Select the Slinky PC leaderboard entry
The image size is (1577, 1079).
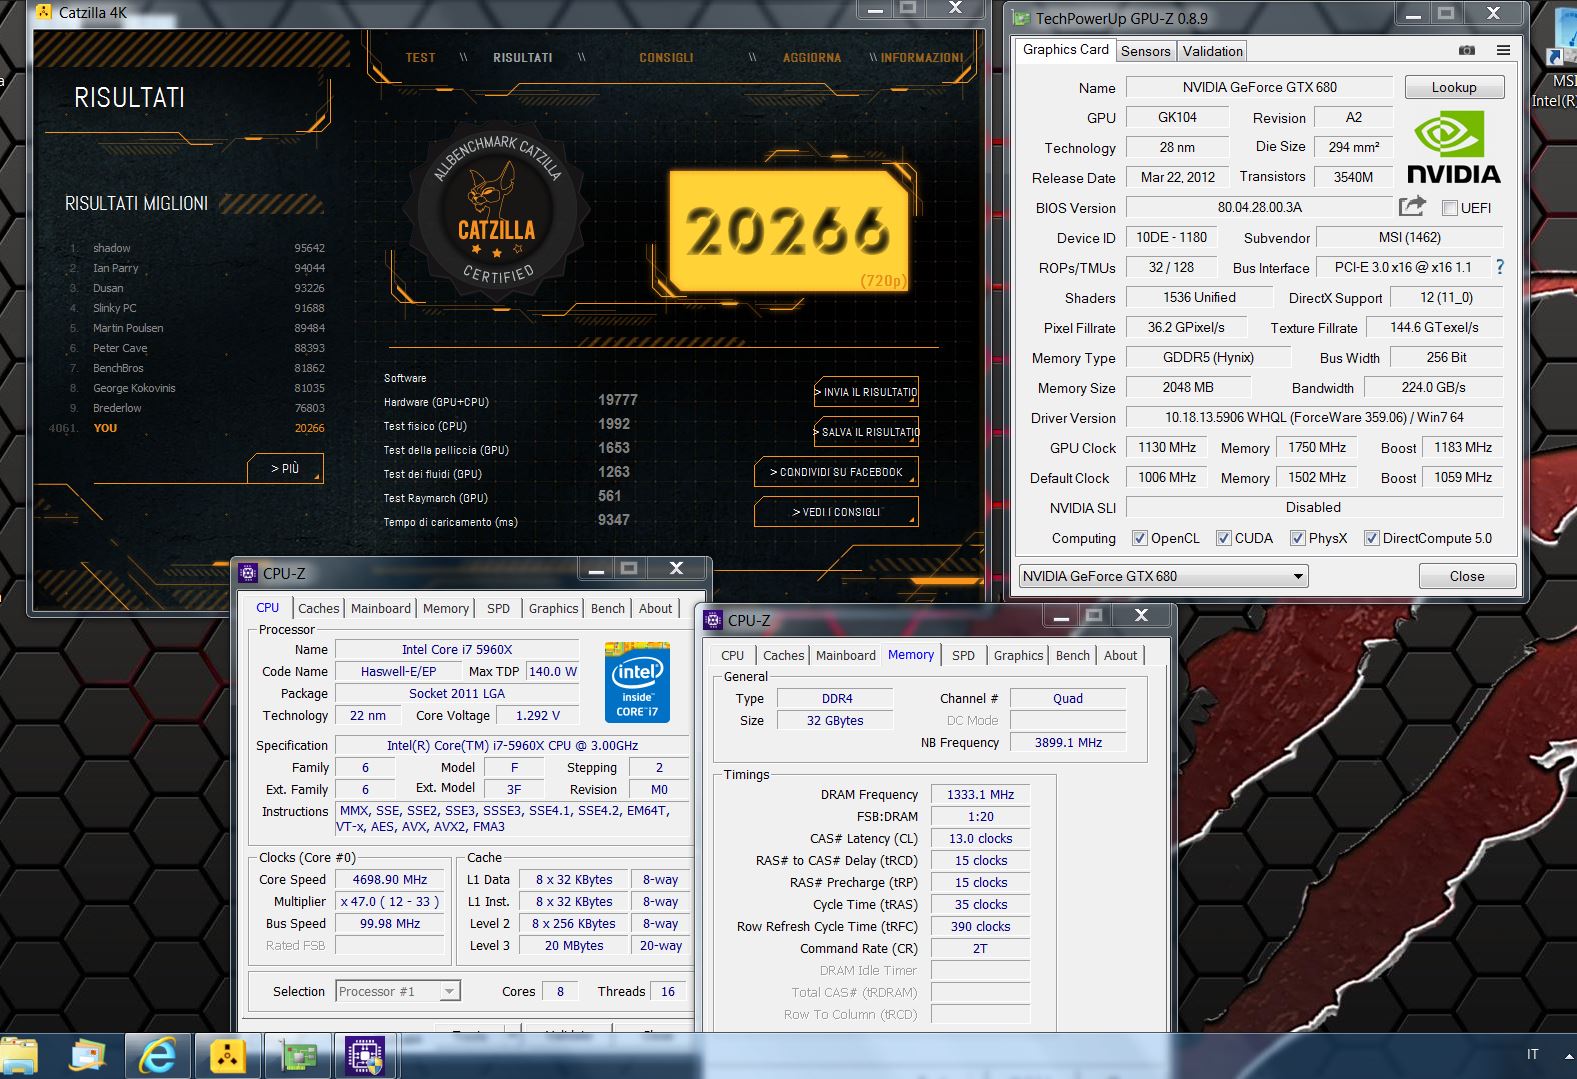click(x=197, y=308)
